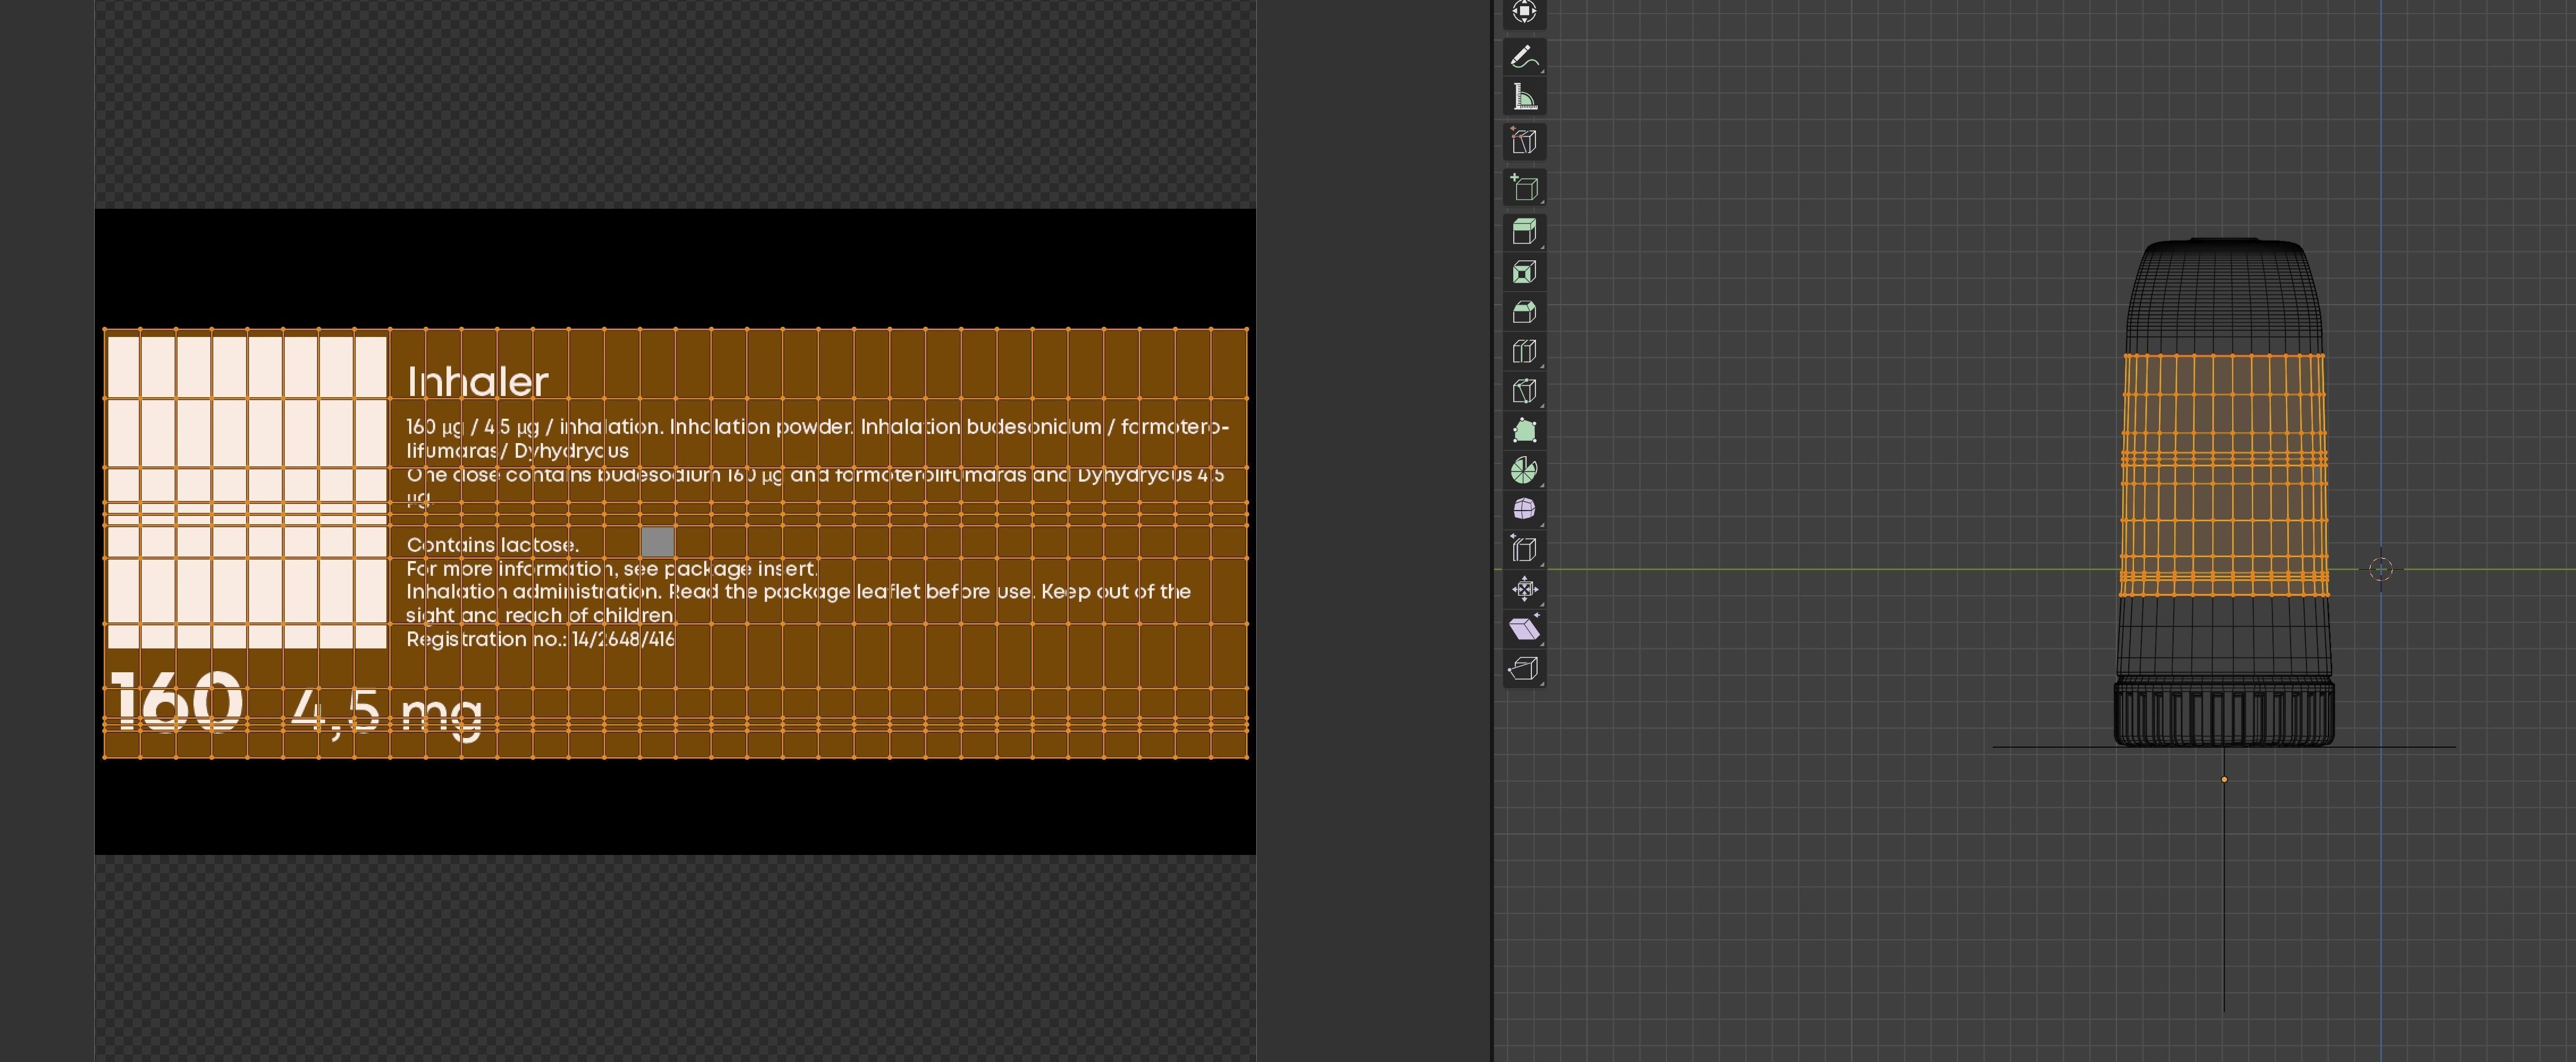This screenshot has height=1062, width=2576.
Task: Activate the Measure ruler tool
Action: pyautogui.click(x=1524, y=98)
